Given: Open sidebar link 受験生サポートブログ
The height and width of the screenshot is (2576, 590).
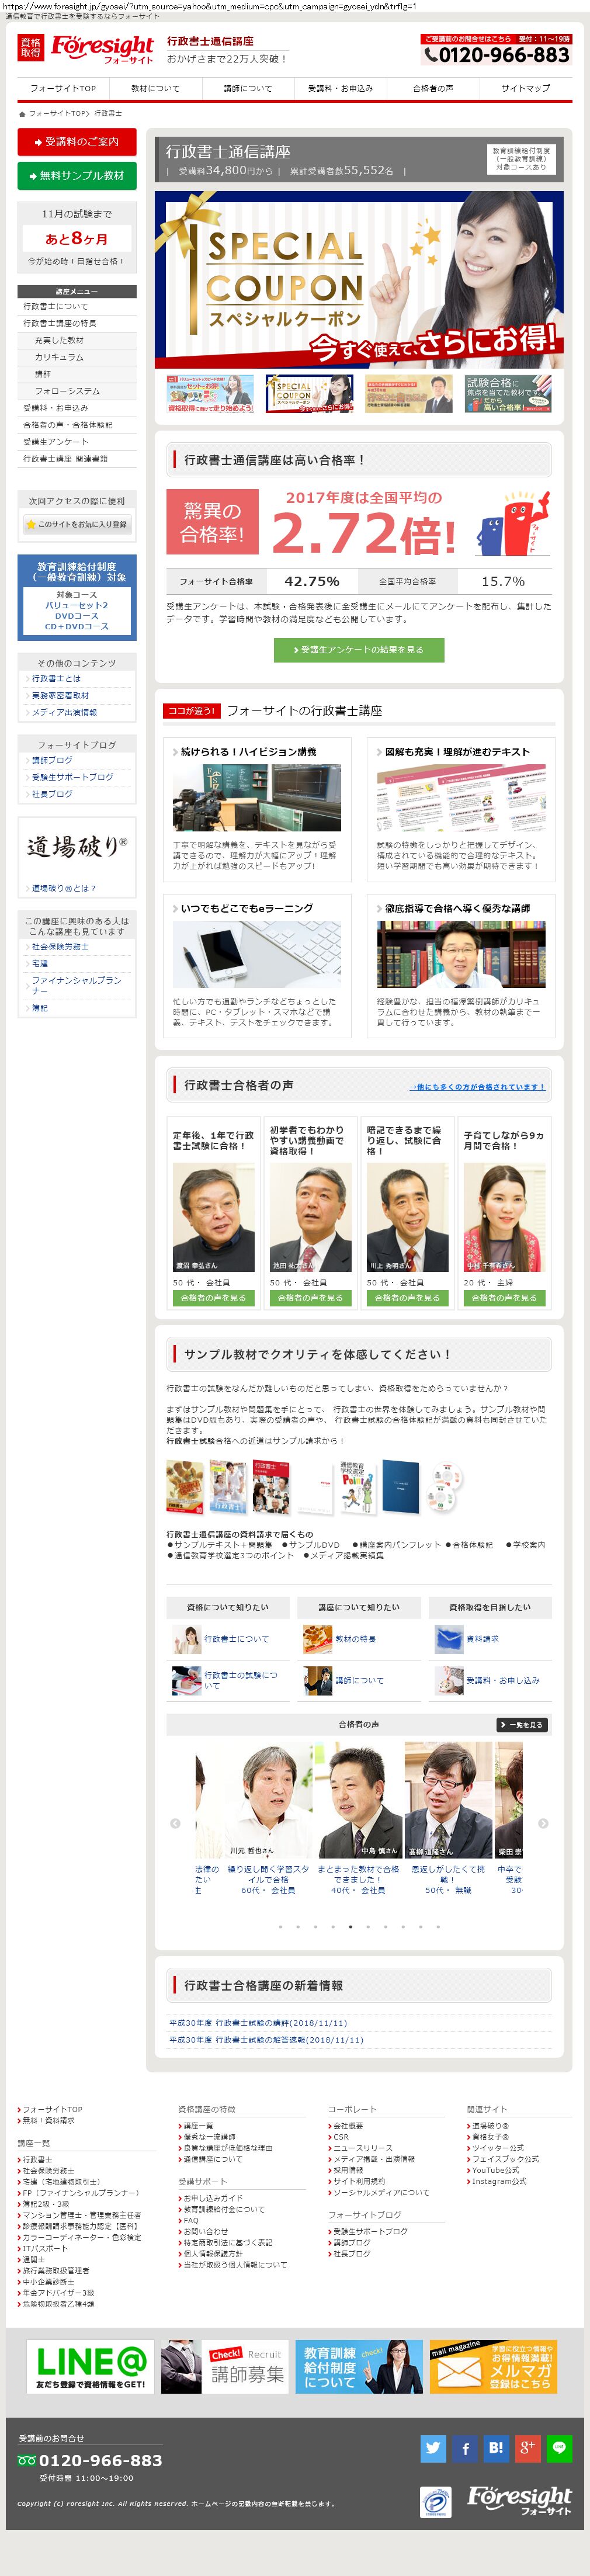Looking at the screenshot, I should [x=72, y=777].
